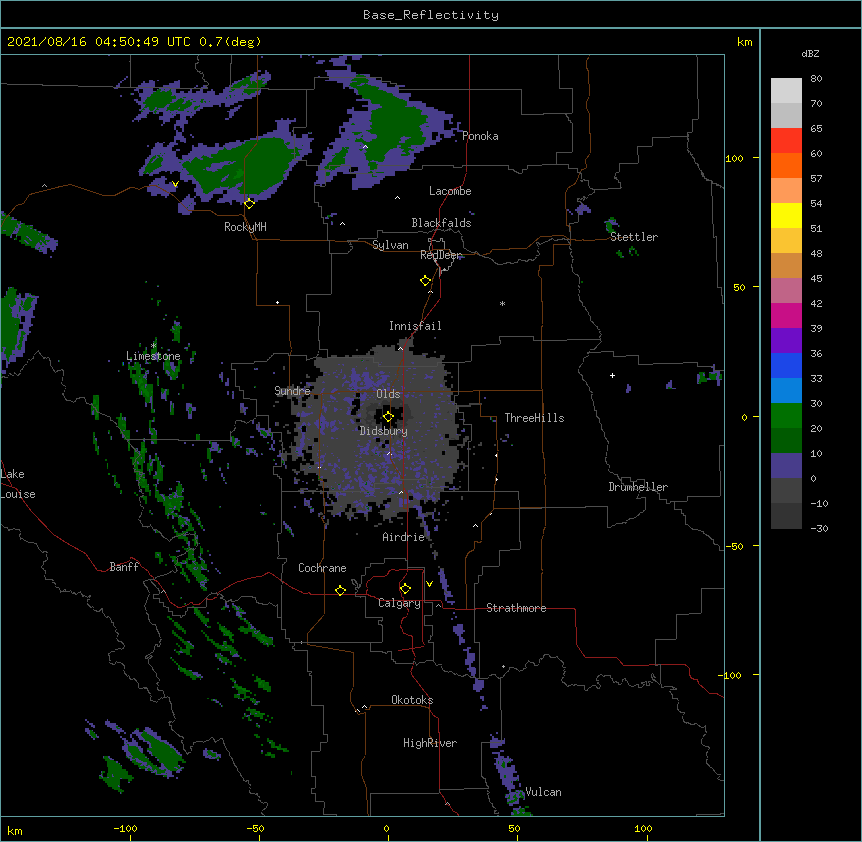The width and height of the screenshot is (862, 842).
Task: Click the Stettler city label
Action: [634, 237]
